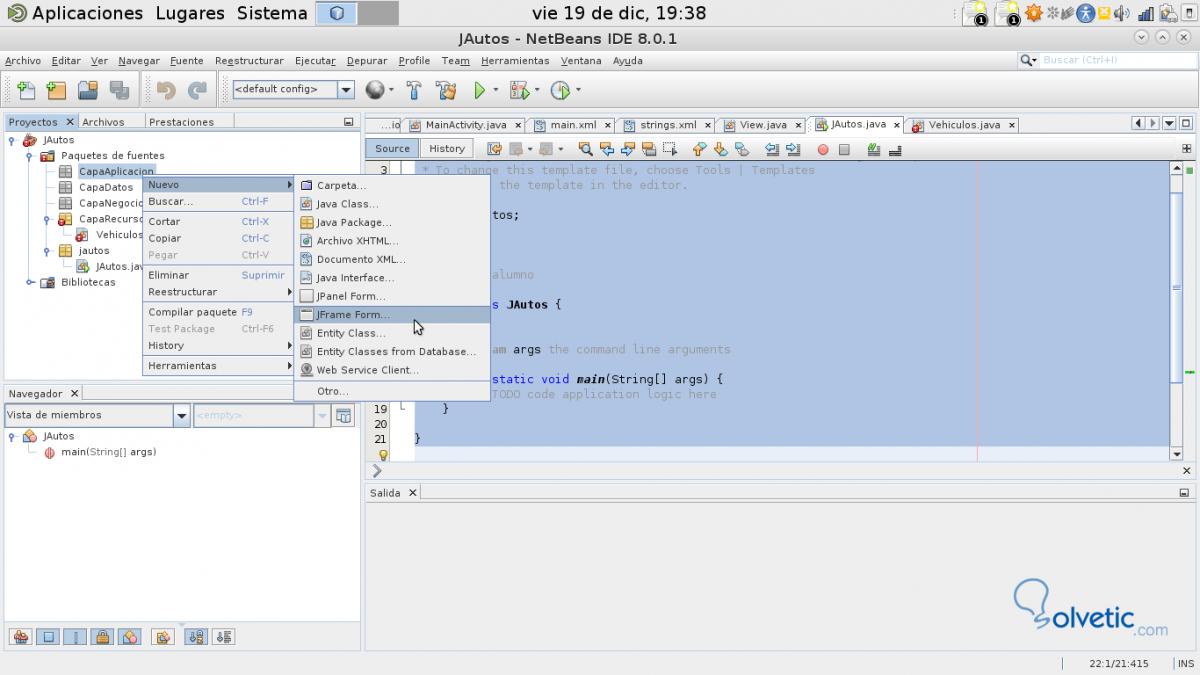Collapse the JAutos project tree node
This screenshot has width=1200, height=675.
(x=12, y=140)
